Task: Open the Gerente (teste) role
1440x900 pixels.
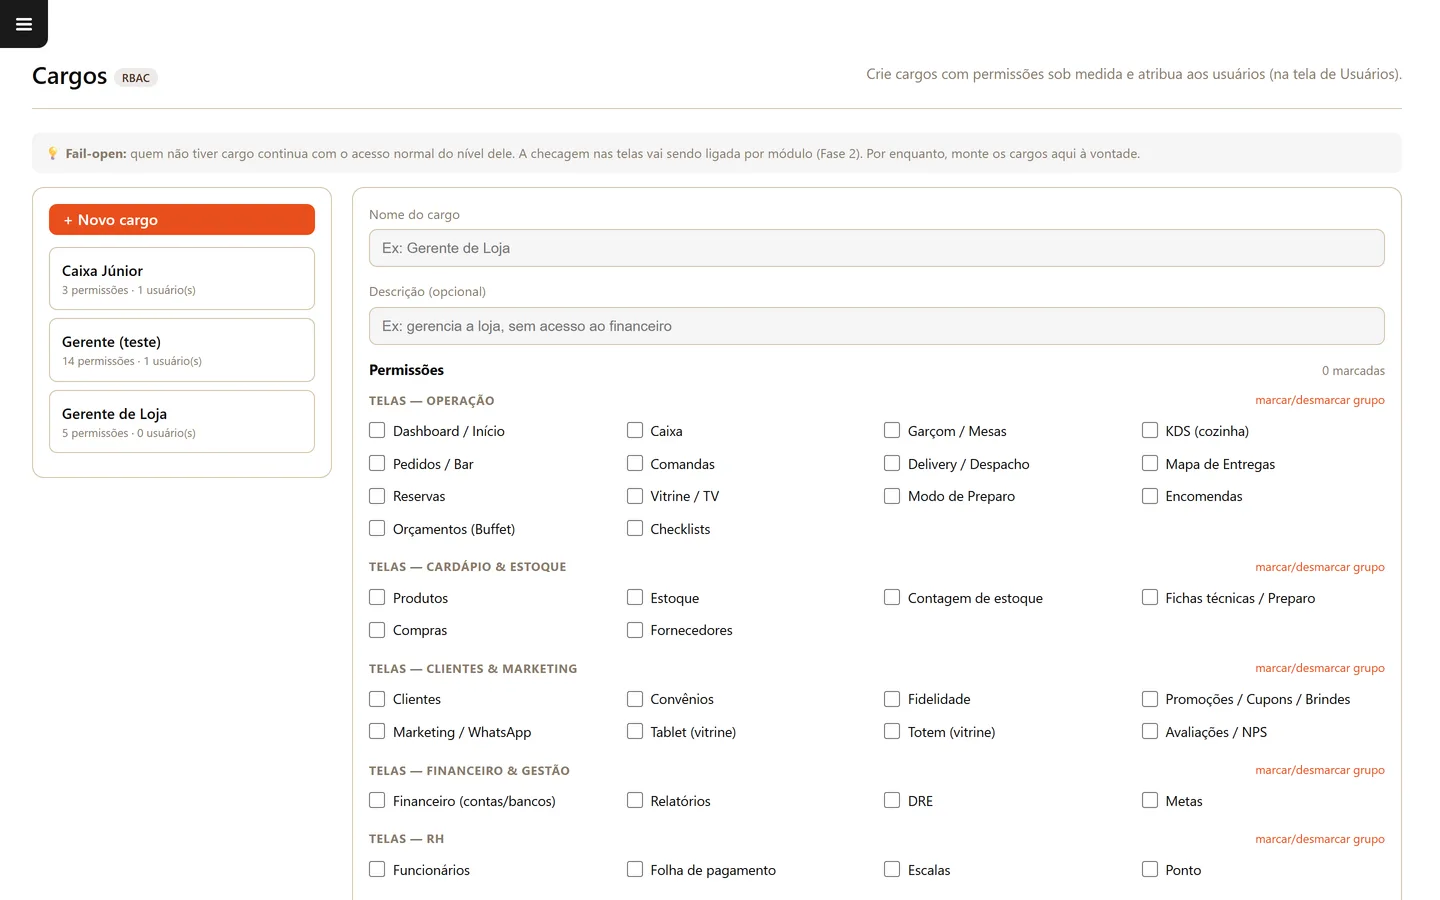Action: 182,350
